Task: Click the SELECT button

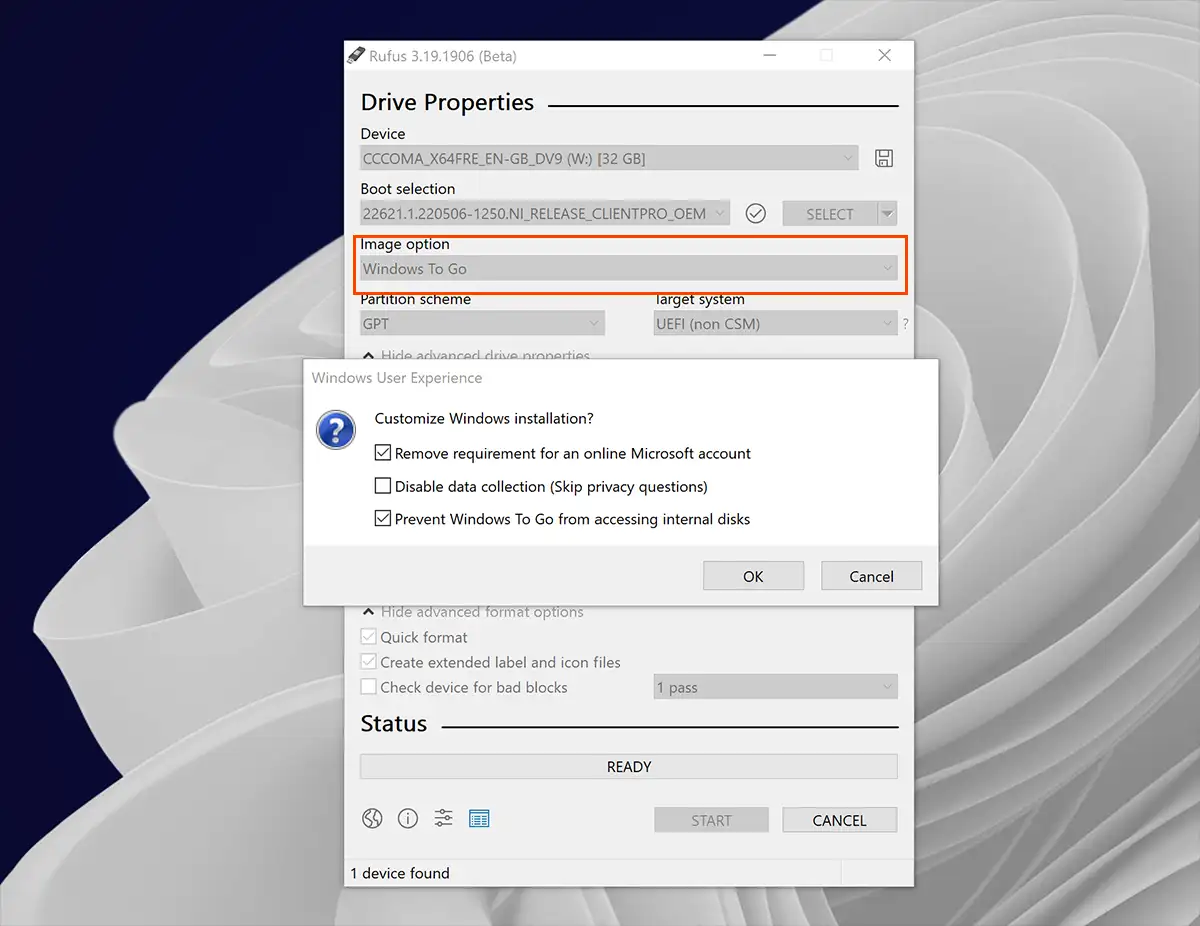Action: point(829,213)
